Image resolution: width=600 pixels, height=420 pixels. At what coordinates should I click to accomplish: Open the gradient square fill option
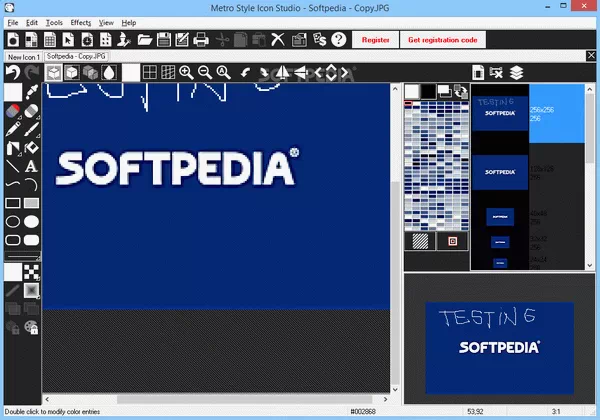pyautogui.click(x=31, y=290)
